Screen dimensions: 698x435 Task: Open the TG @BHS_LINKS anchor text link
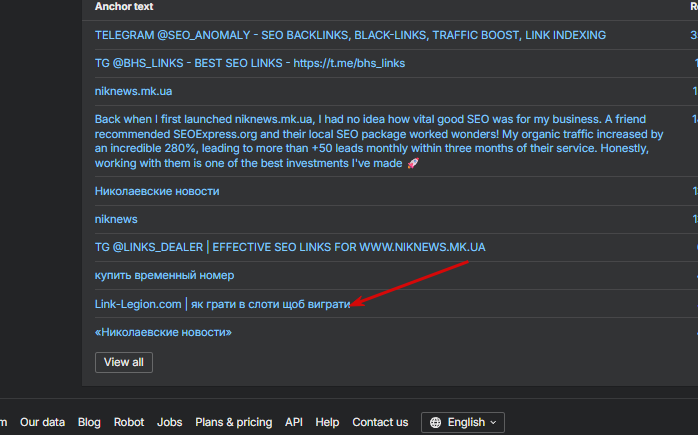point(250,63)
